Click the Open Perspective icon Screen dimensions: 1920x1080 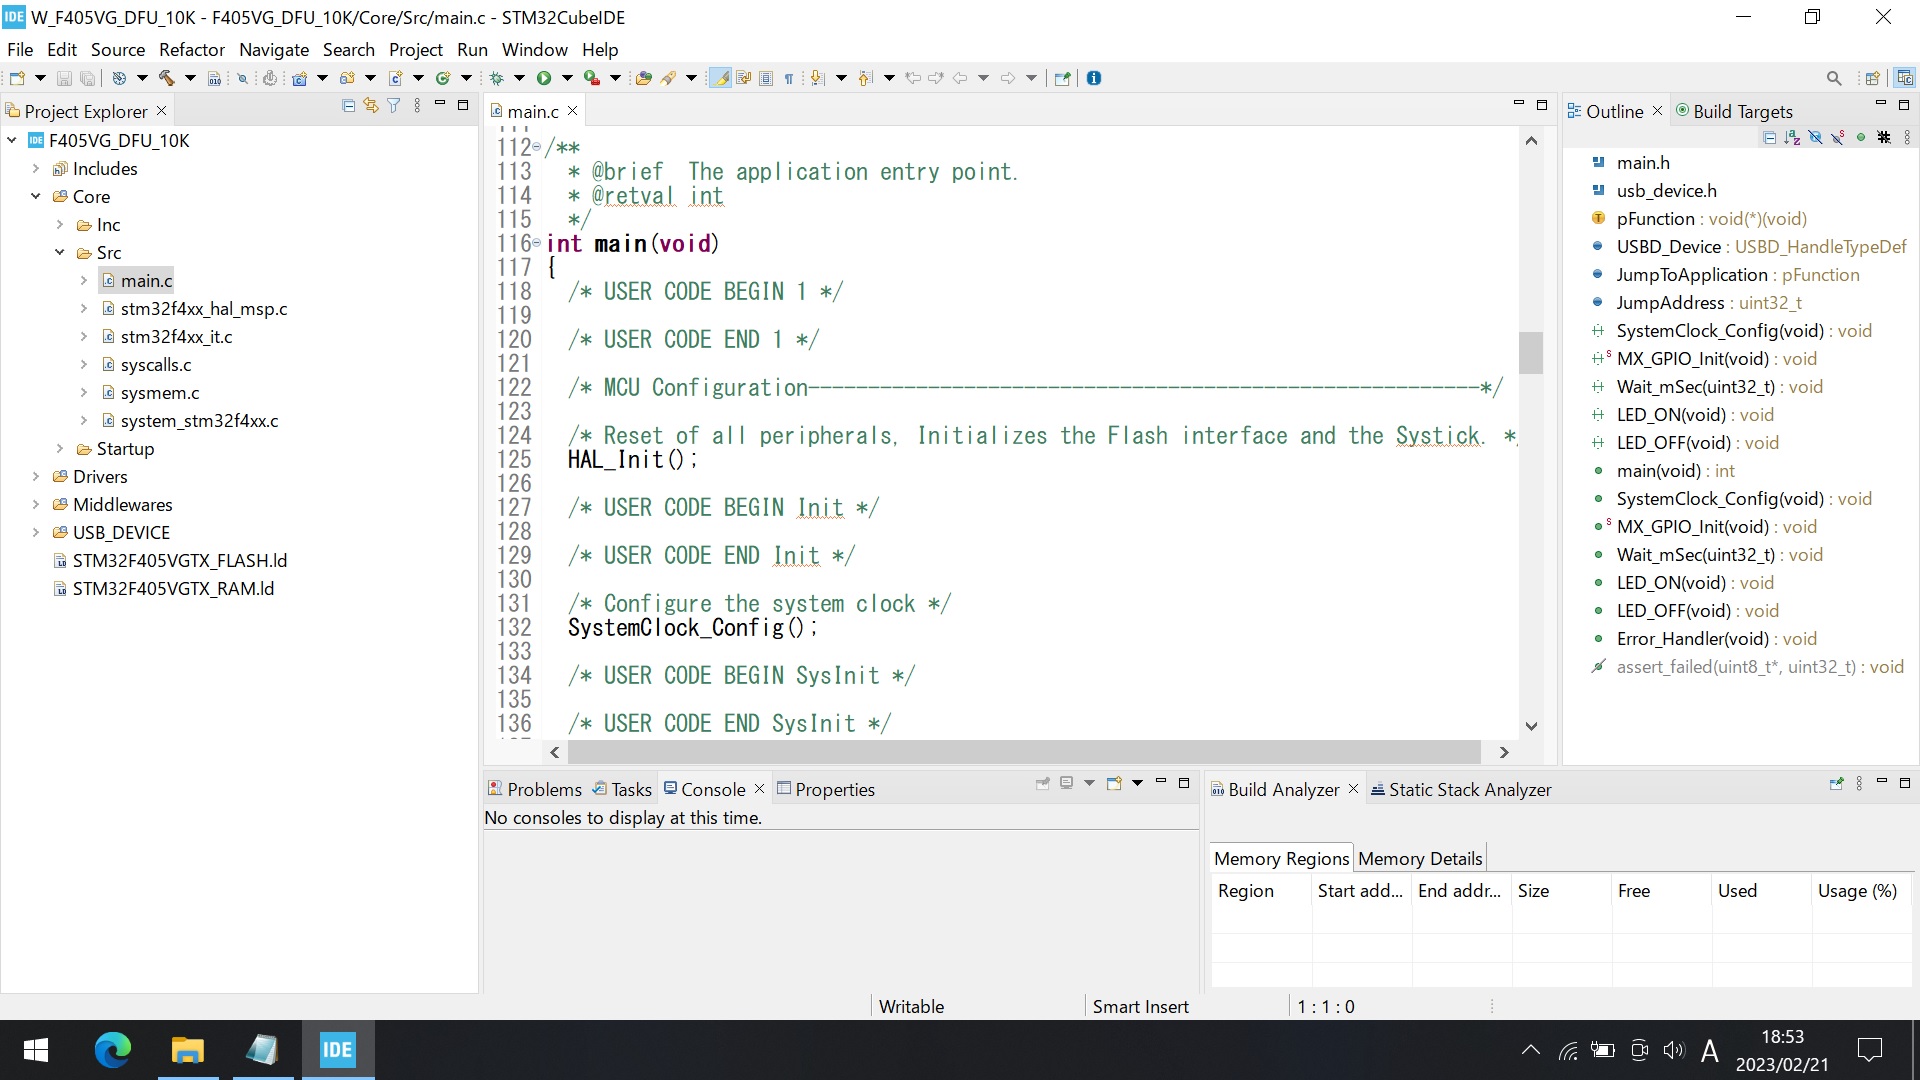1872,78
